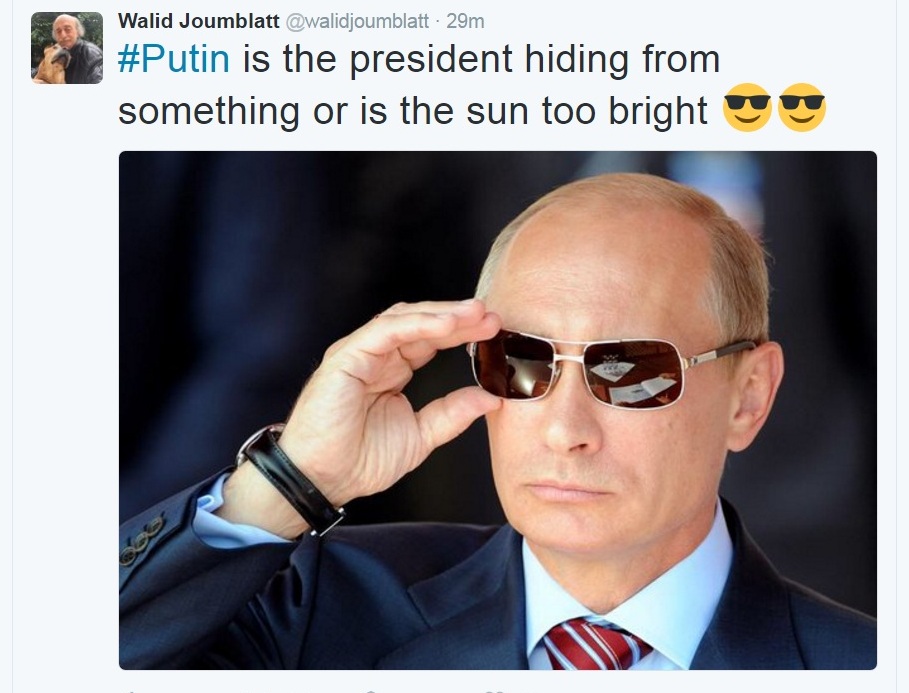
Task: Click the cut-off reply icon below photo
Action: click(x=131, y=691)
